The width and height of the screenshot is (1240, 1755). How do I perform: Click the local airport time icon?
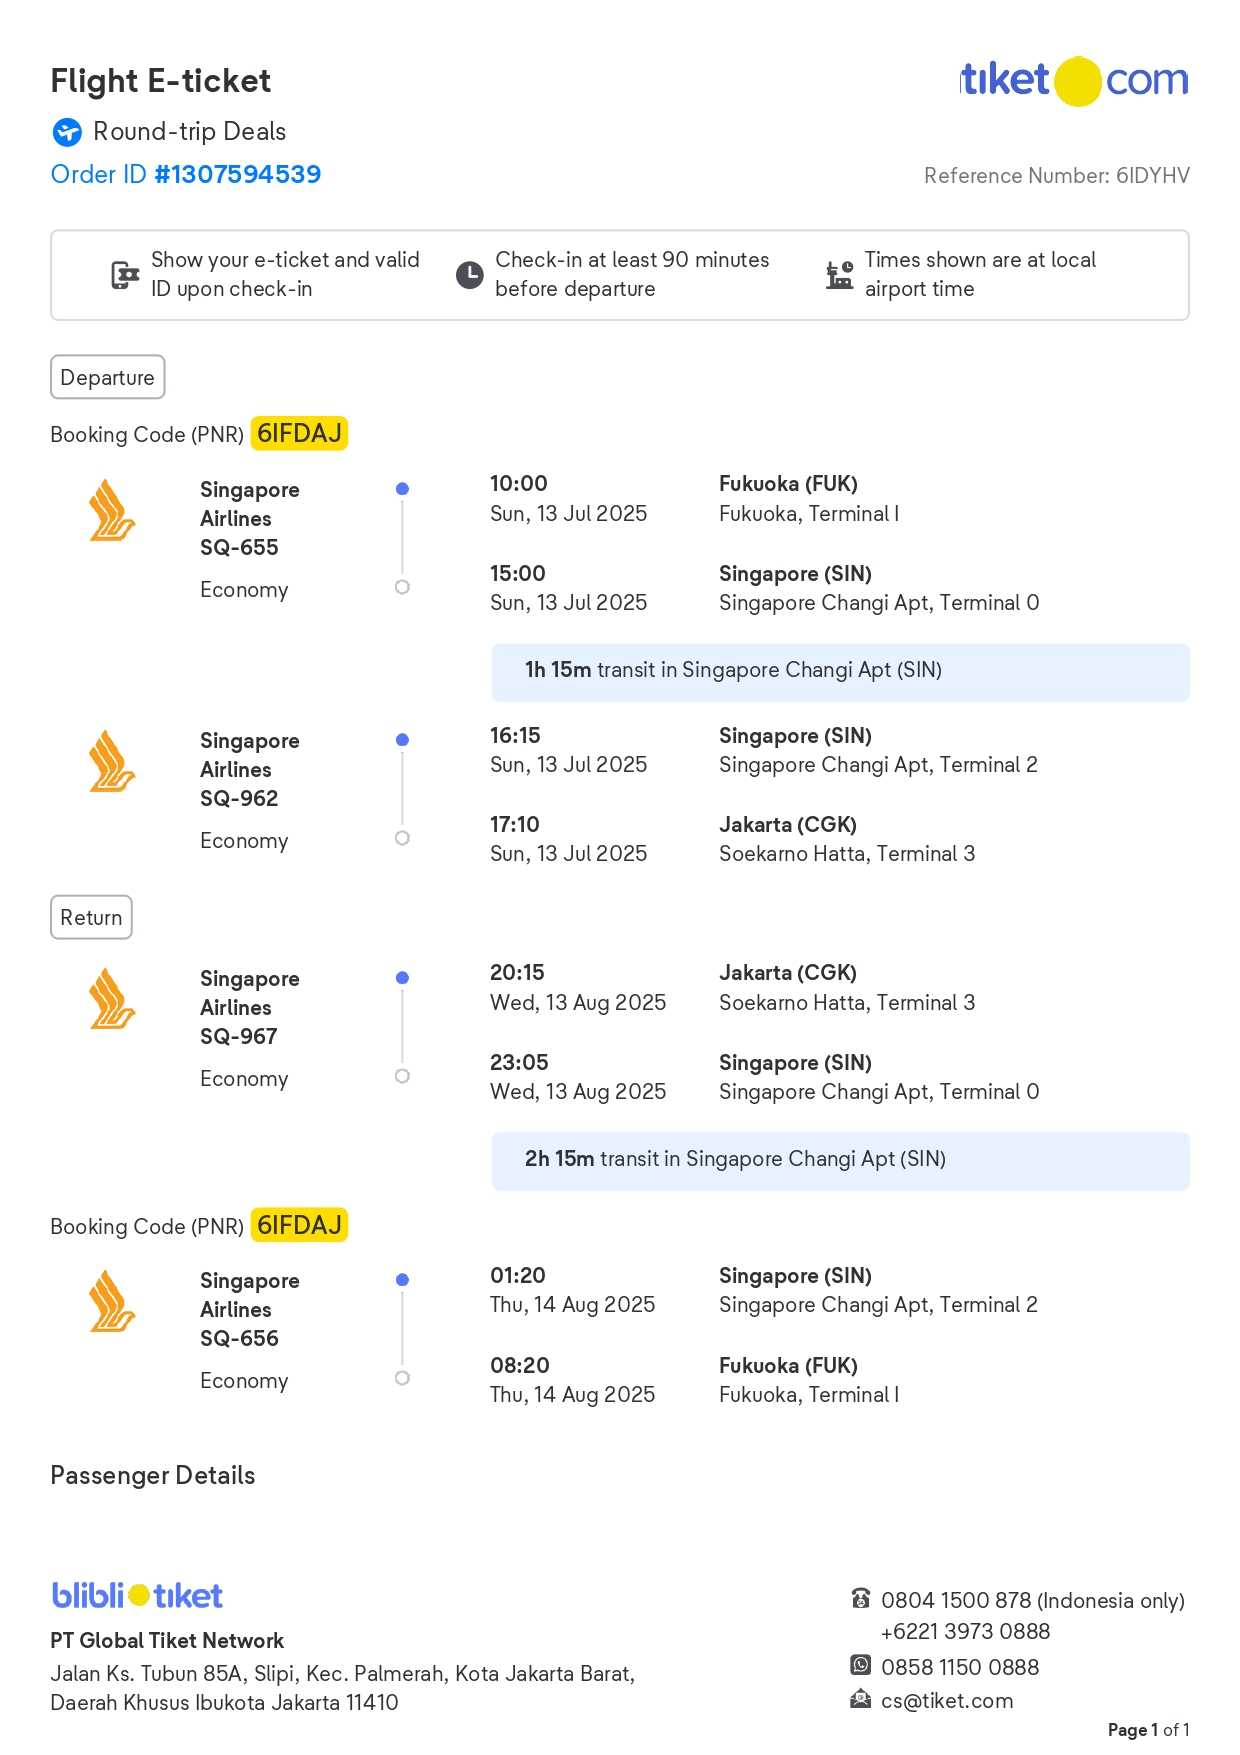point(839,275)
